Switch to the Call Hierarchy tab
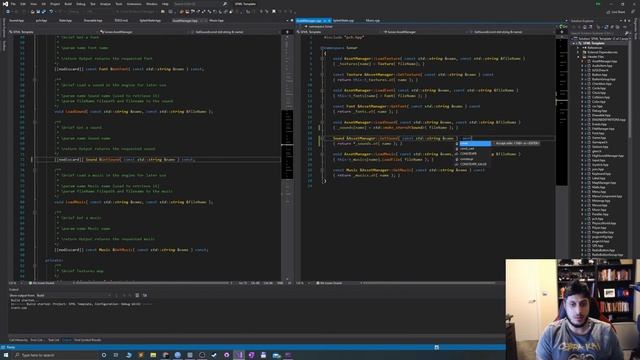Viewport: 640px width, 360px height. click(18, 340)
